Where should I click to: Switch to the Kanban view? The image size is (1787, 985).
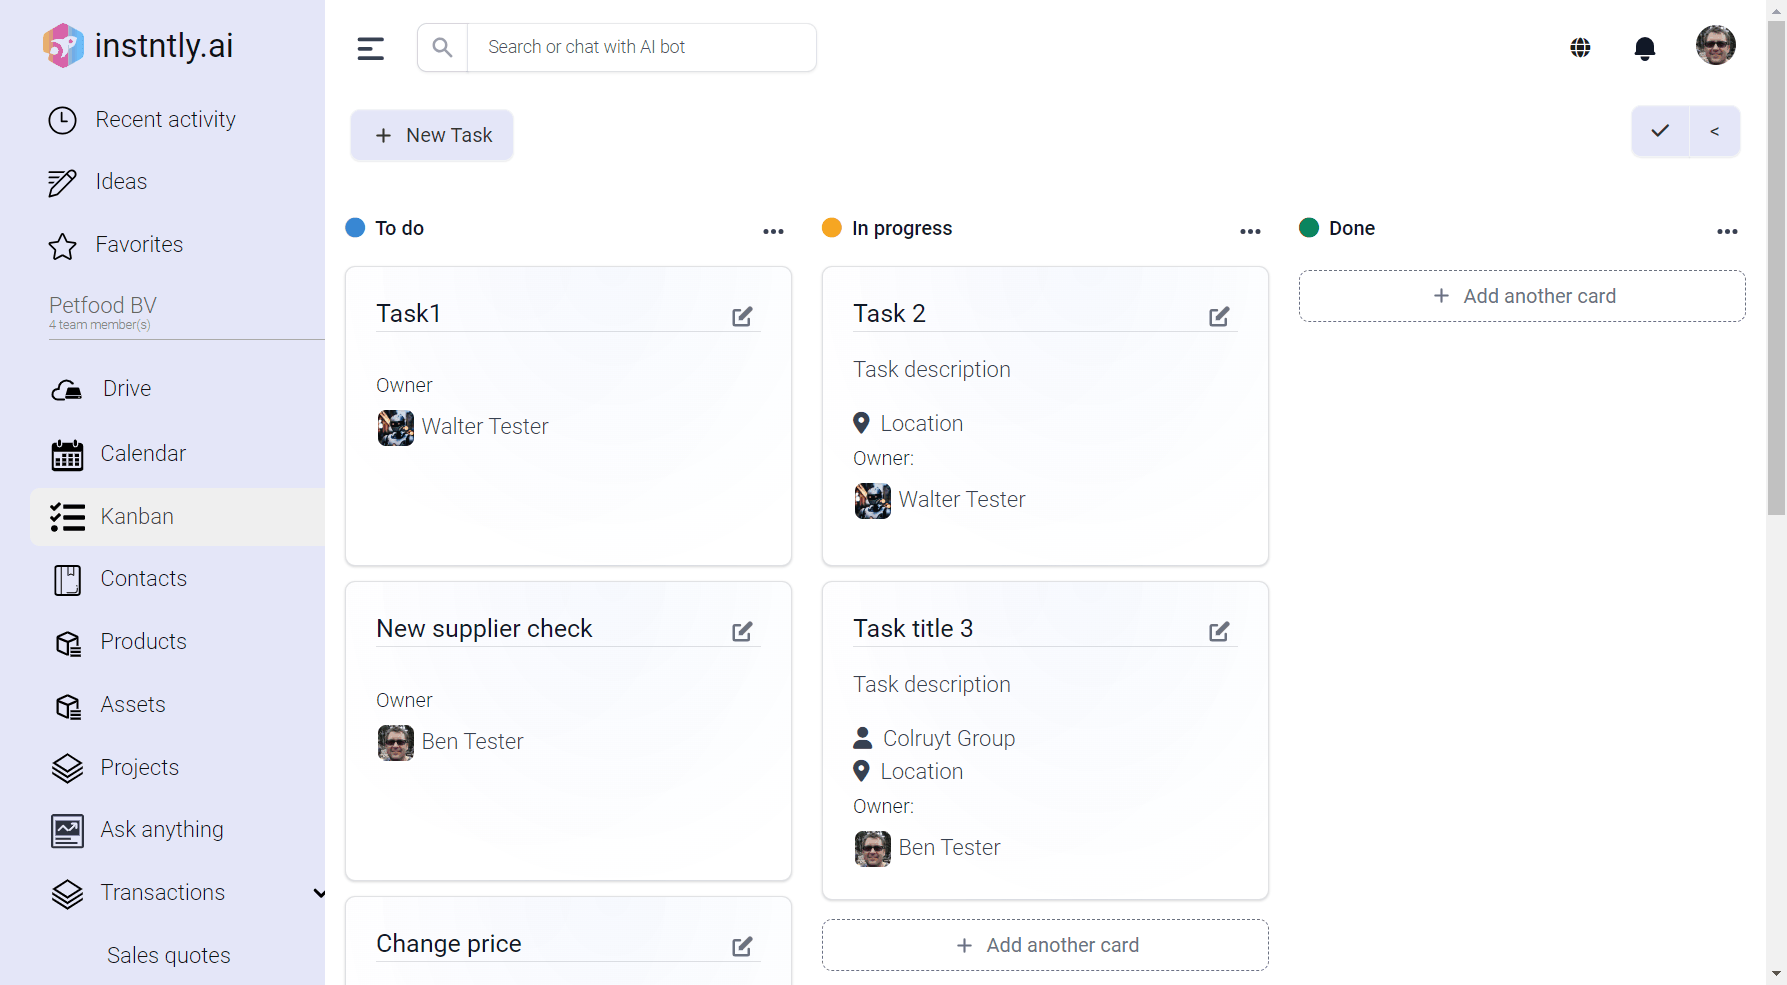pyautogui.click(x=137, y=517)
